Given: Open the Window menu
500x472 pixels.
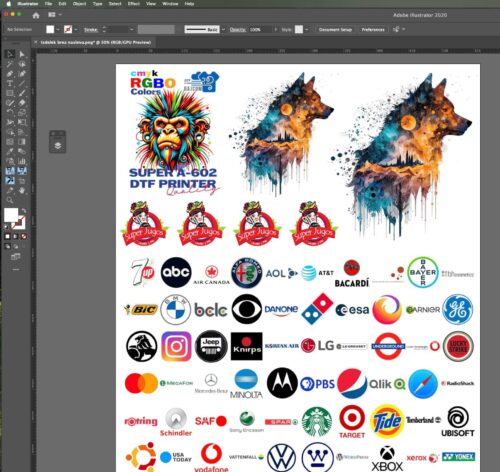Looking at the screenshot, I should [x=170, y=4].
